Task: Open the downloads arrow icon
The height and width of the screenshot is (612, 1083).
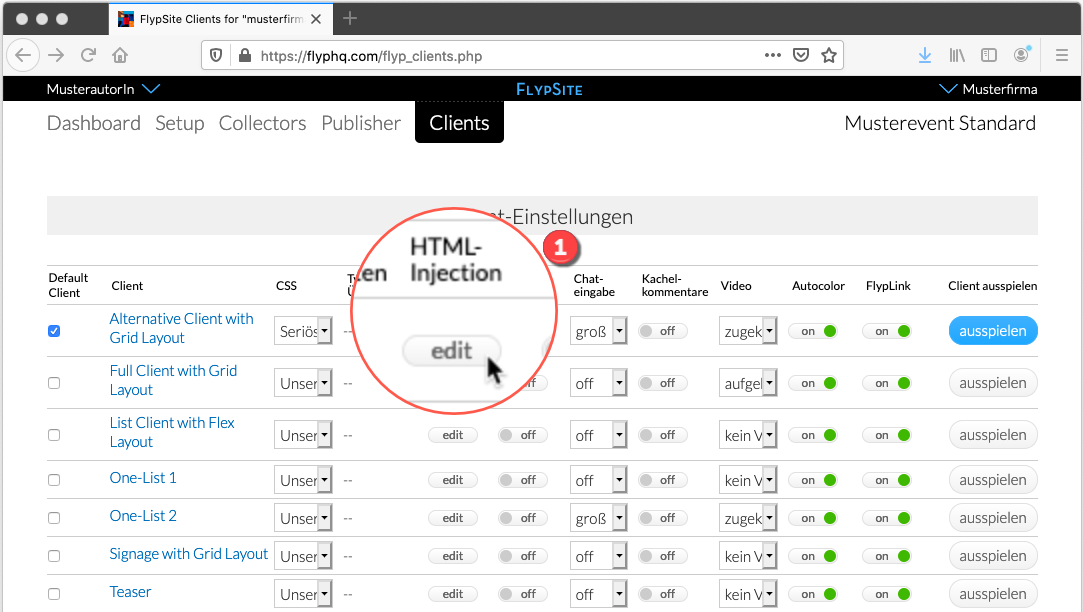Action: pyautogui.click(x=925, y=55)
